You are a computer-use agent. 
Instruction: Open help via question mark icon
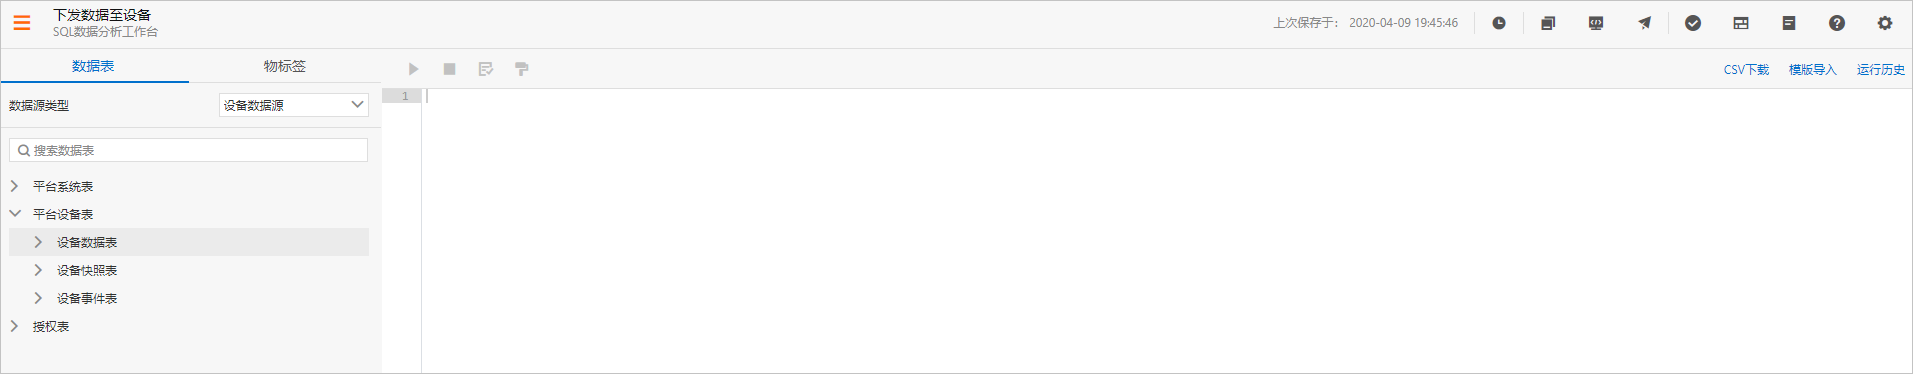[x=1837, y=23]
